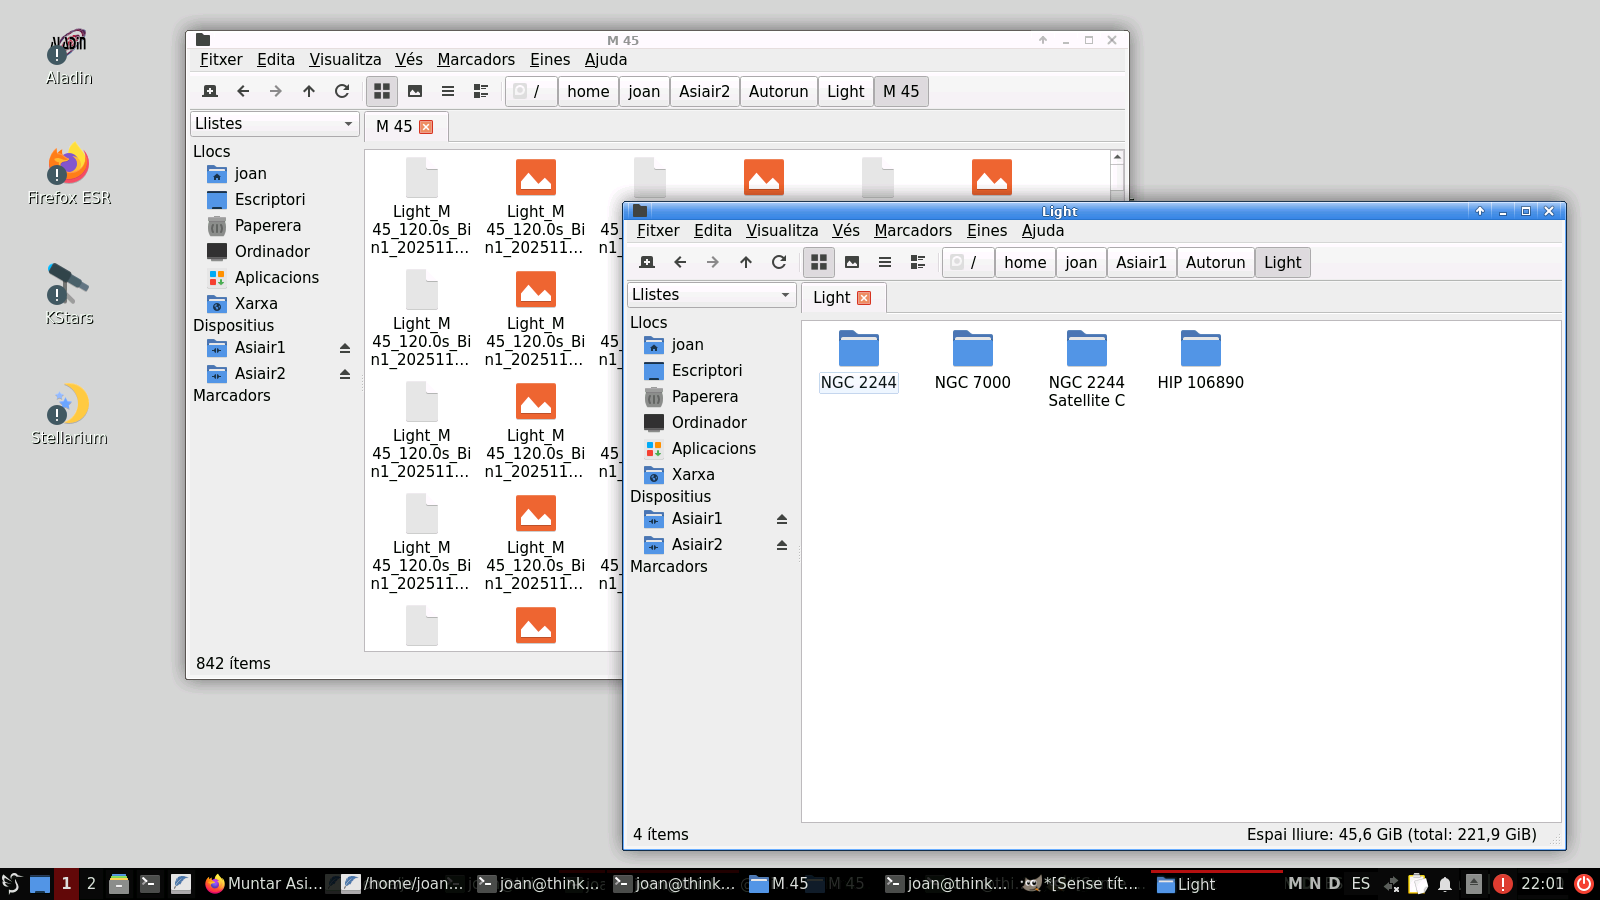Click the Asiair2 breadcrumb in M 45 window
Screen dimensions: 1600x900
point(704,91)
